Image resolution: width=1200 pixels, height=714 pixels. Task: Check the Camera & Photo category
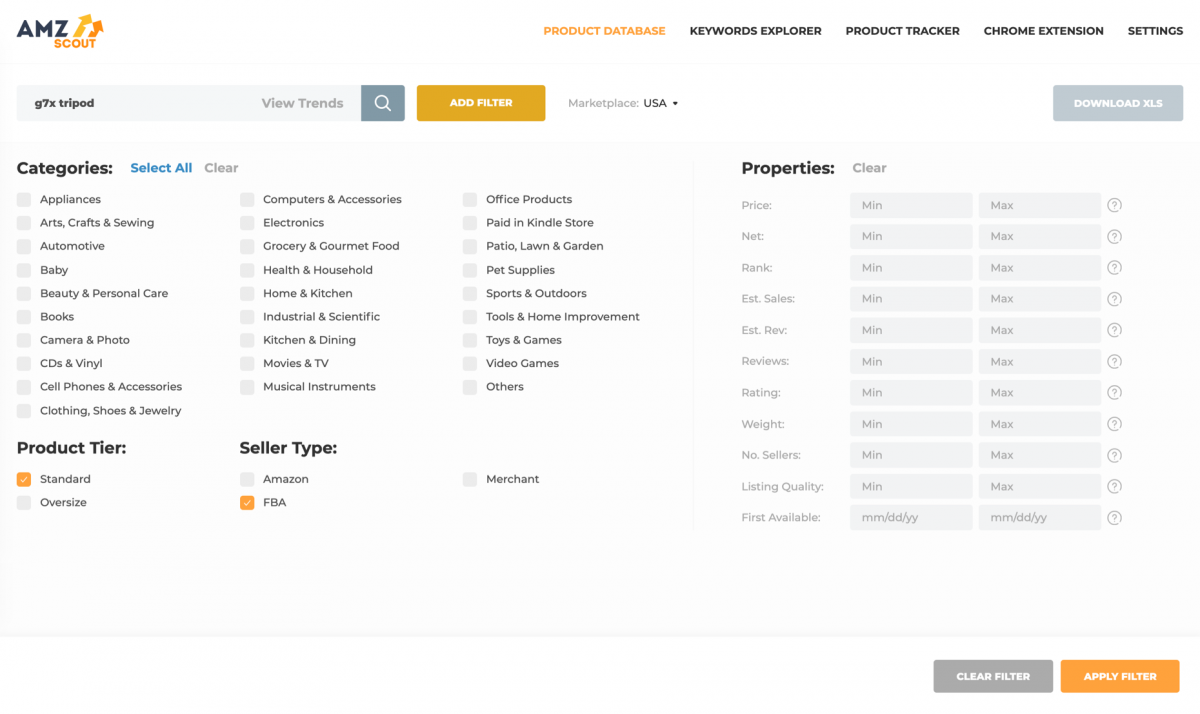point(23,339)
